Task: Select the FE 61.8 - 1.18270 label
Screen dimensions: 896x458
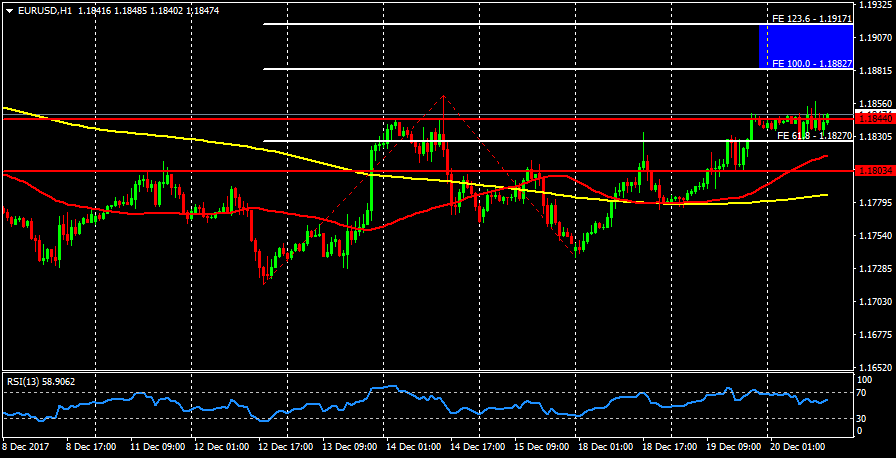Action: (x=814, y=135)
